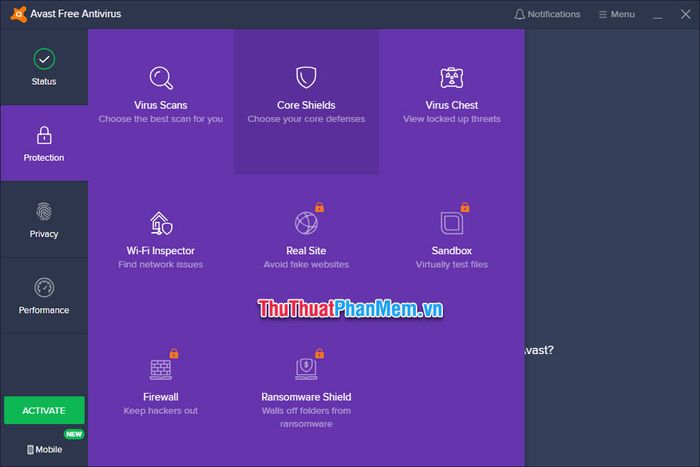Open the Performance section label
Screen dimensions: 700x467
coord(44,310)
